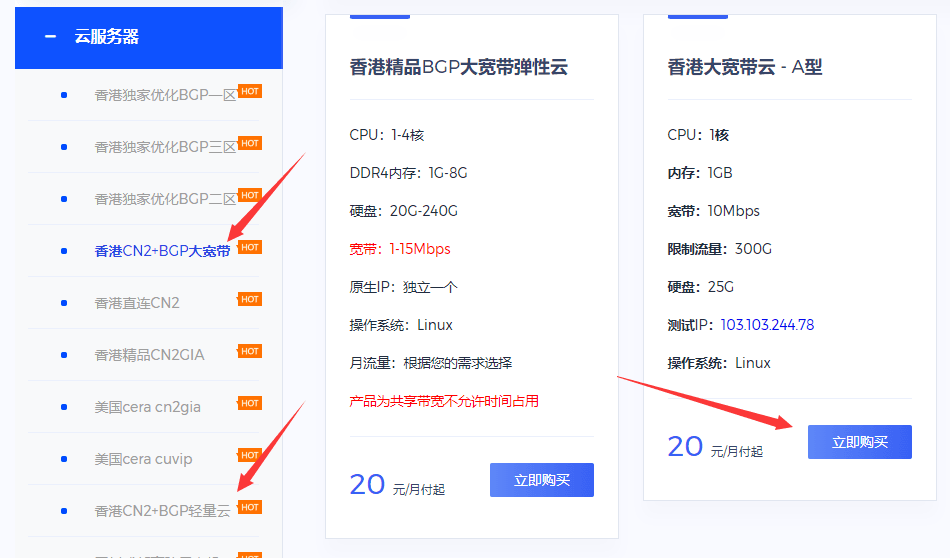Click the 香港大宽带云 - A型 card title
This screenshot has width=950, height=558.
pos(745,67)
